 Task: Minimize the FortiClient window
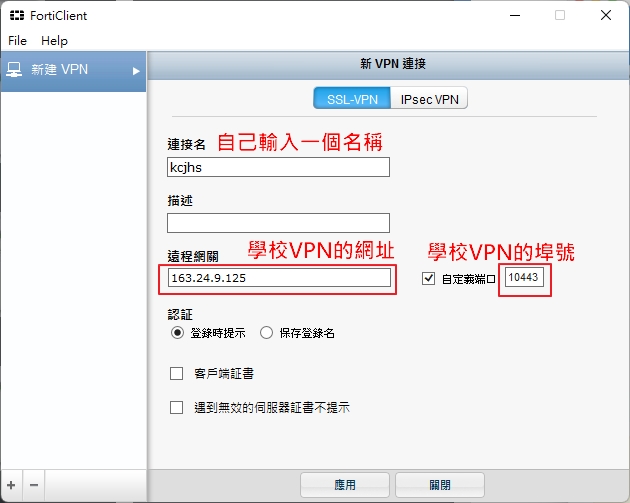click(515, 15)
